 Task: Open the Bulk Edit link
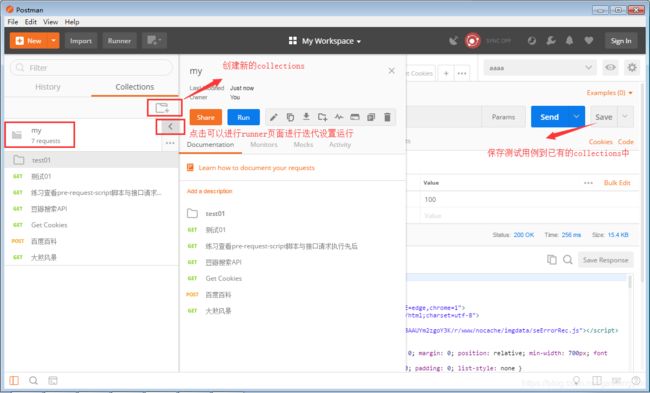click(x=617, y=183)
